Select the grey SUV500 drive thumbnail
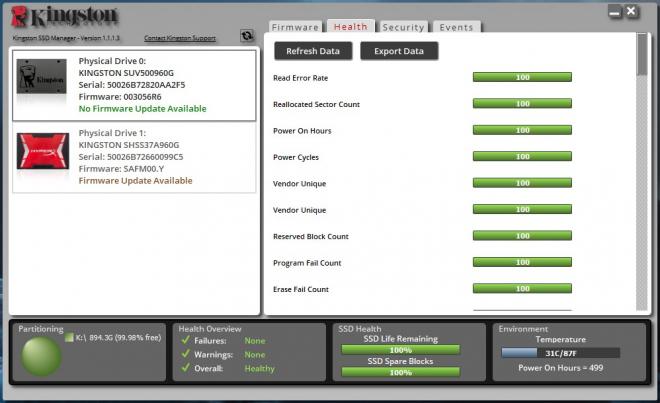This screenshot has width=660, height=403. 41,77
